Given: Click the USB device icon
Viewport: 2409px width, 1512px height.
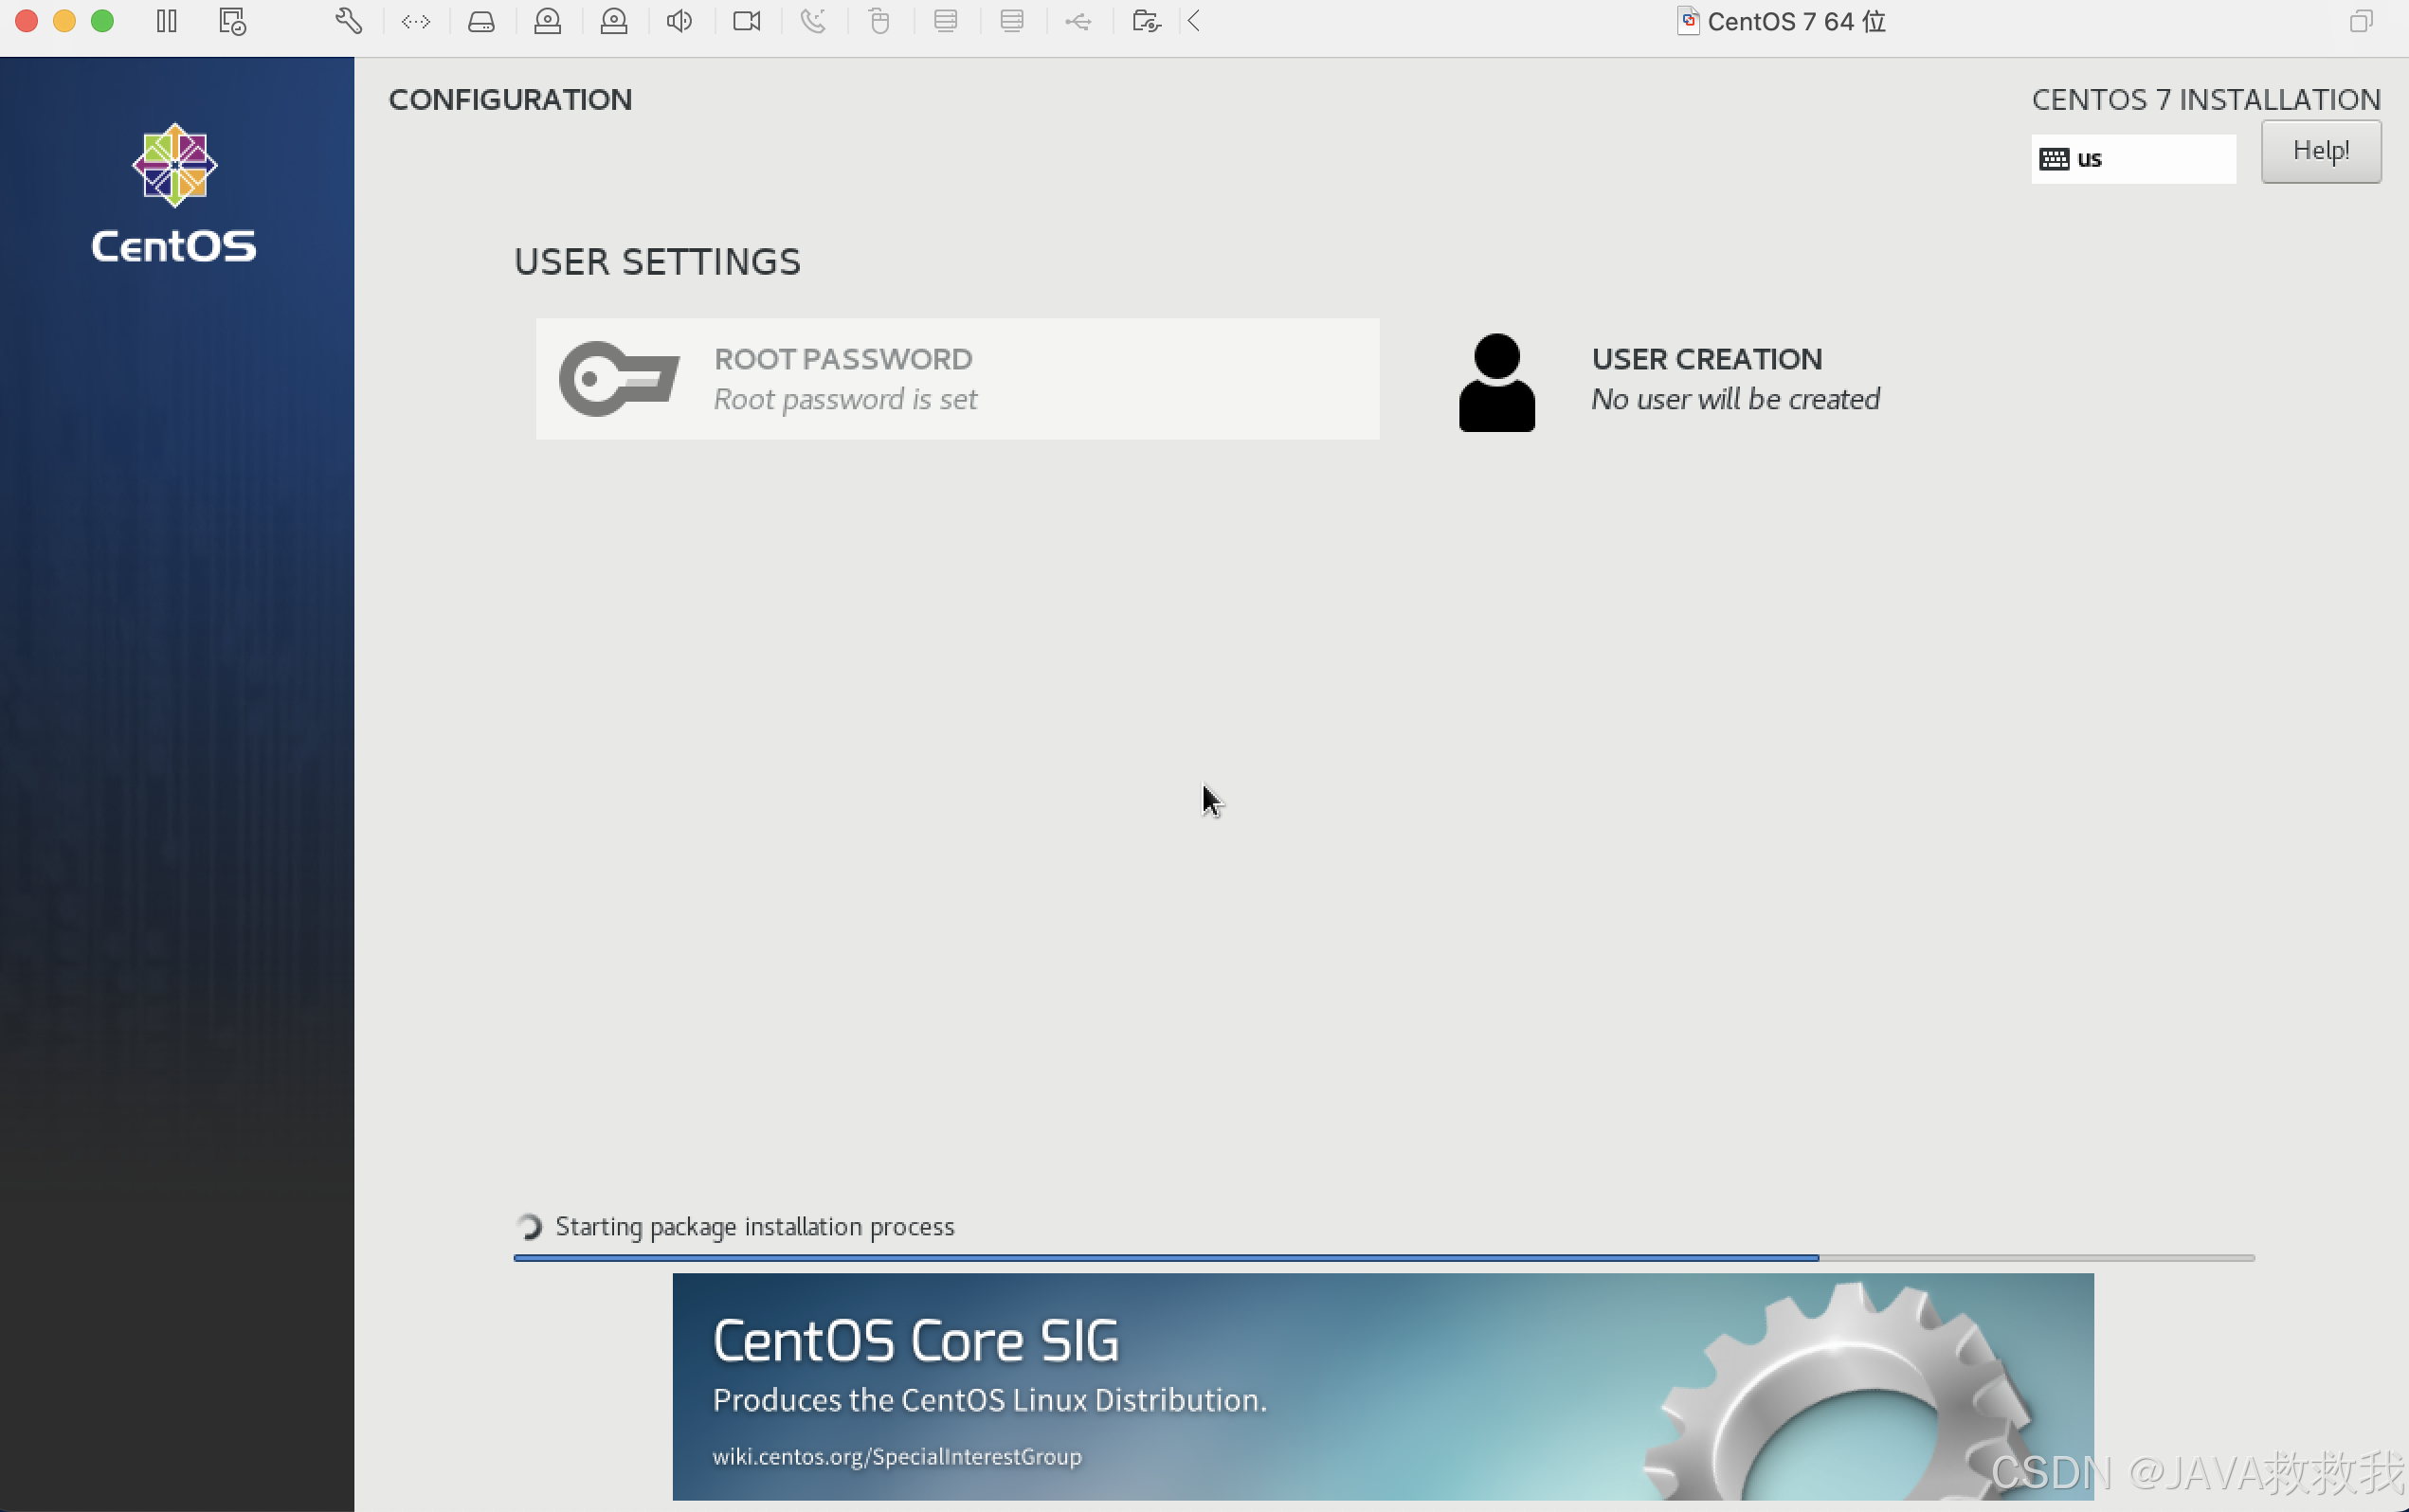Looking at the screenshot, I should (x=1078, y=21).
